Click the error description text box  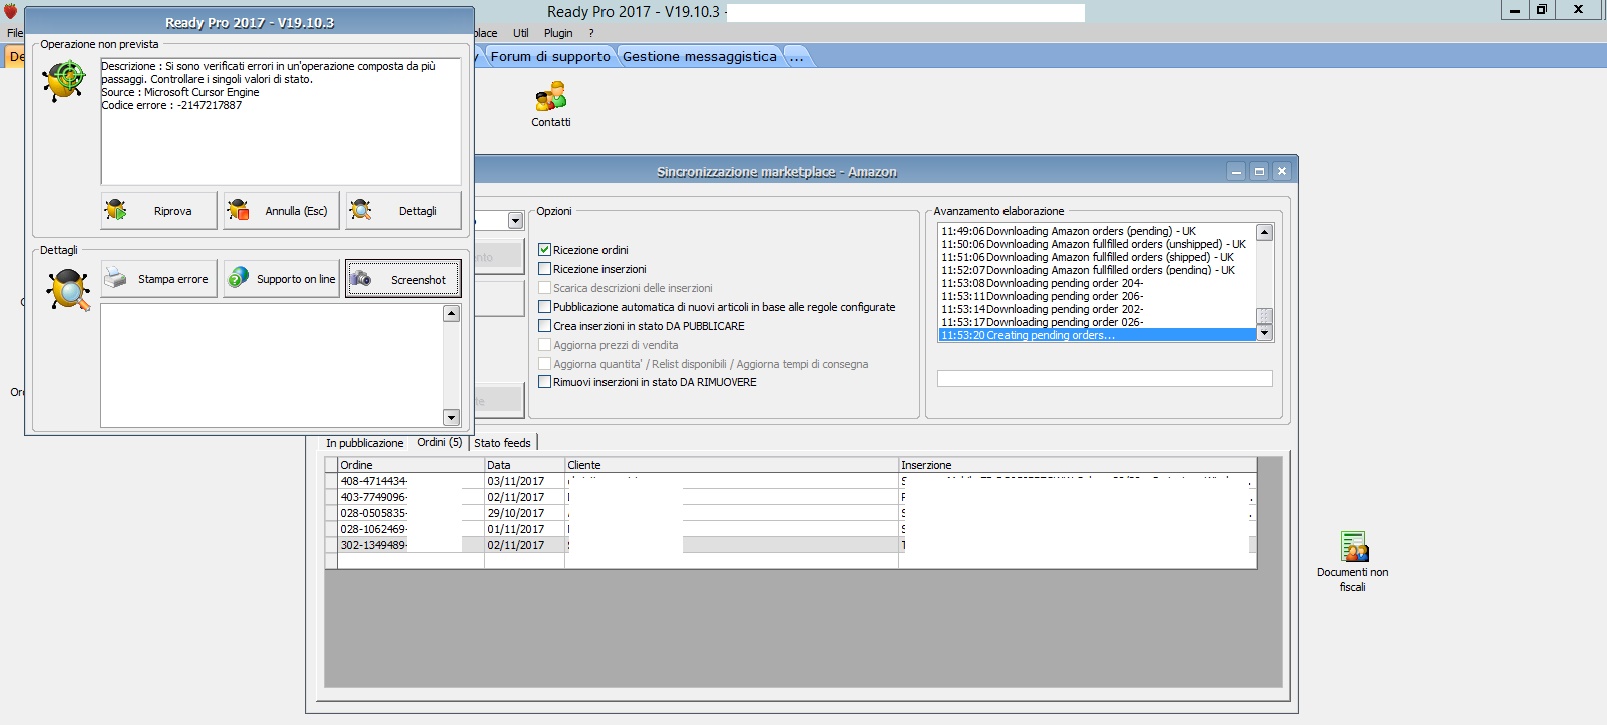(281, 121)
